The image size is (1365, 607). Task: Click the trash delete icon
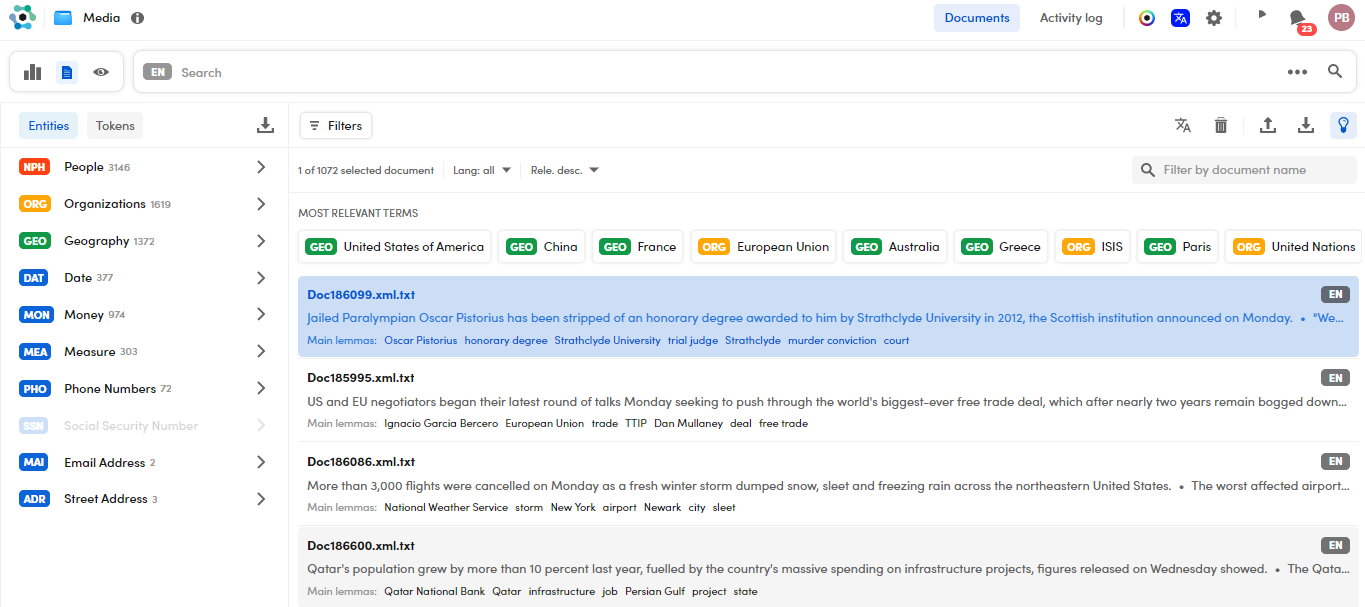1221,125
